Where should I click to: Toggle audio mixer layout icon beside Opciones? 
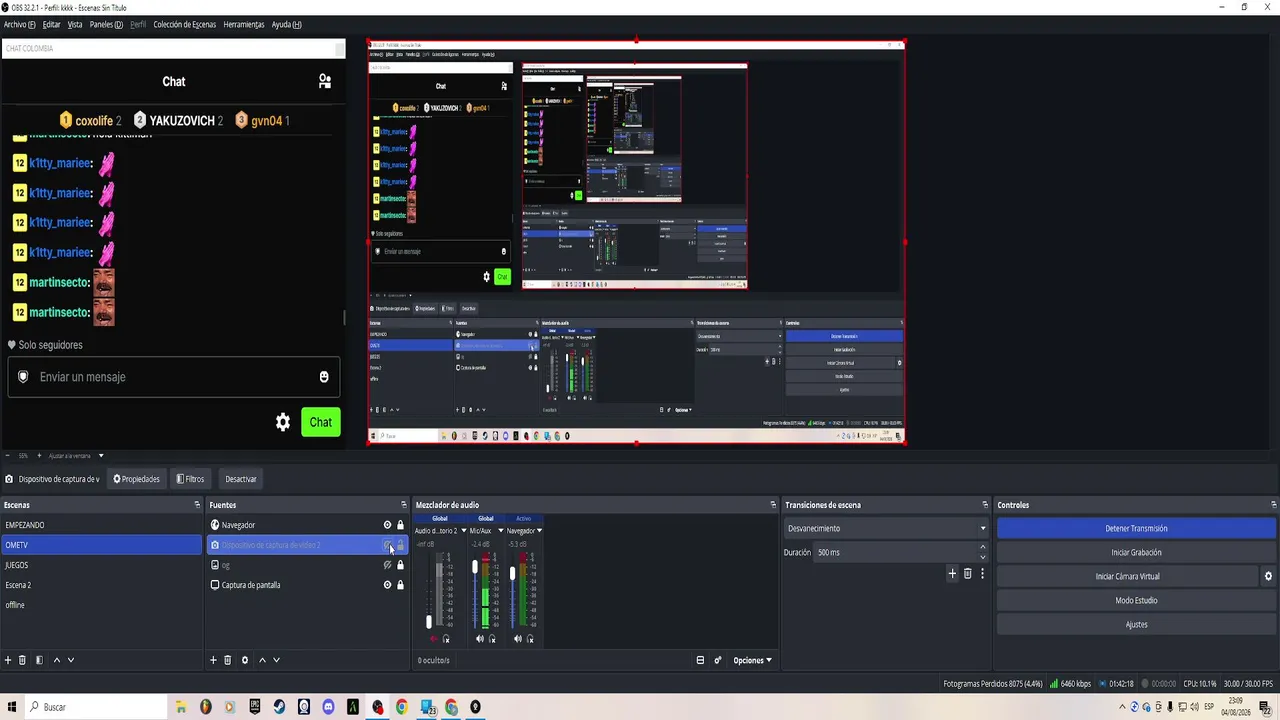point(700,660)
